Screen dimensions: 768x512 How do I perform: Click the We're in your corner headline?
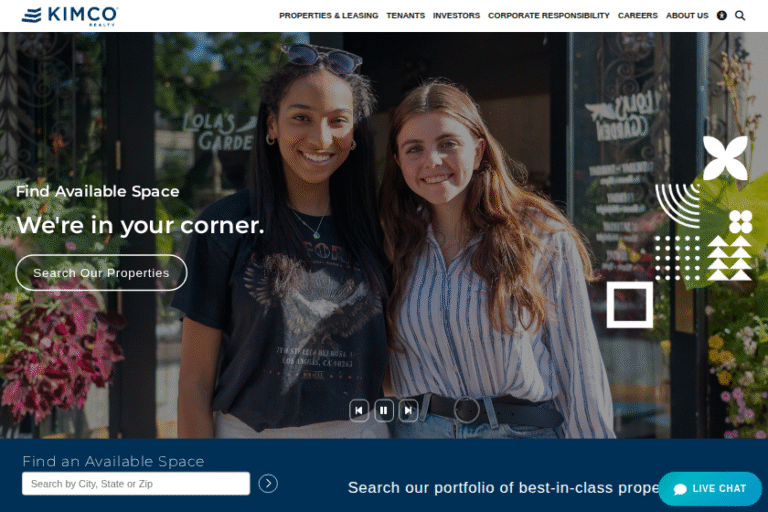pos(140,225)
